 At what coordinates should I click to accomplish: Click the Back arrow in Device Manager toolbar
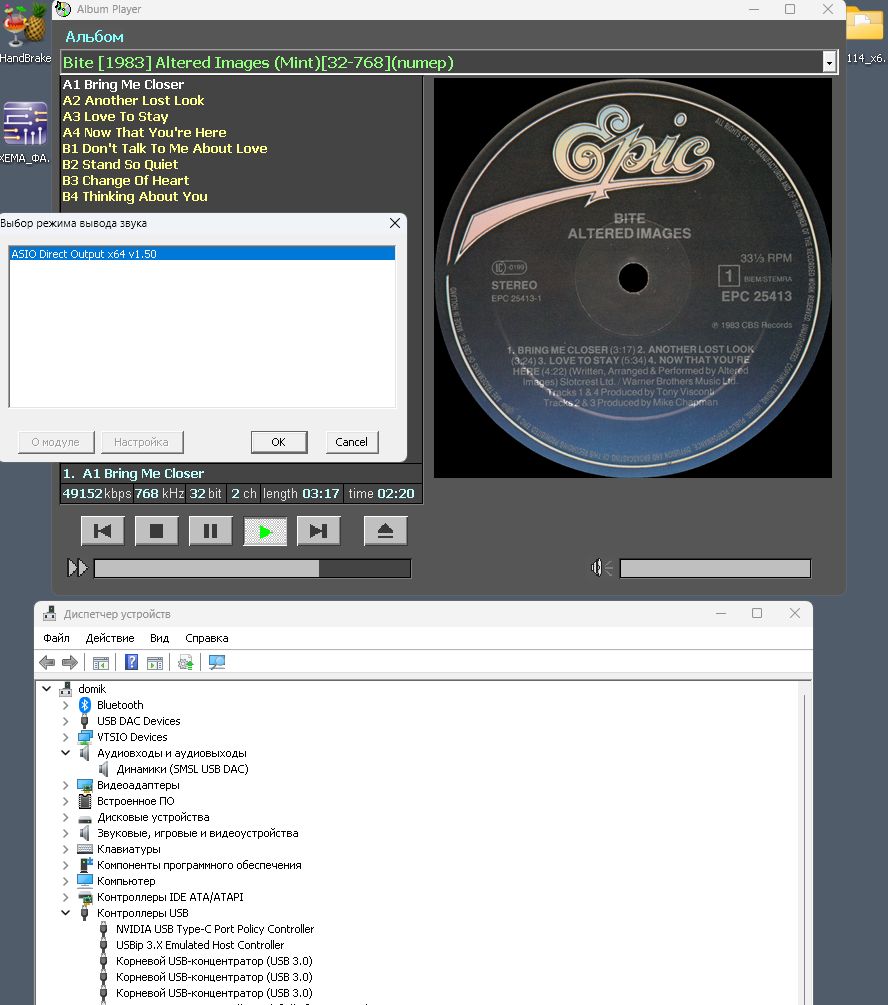(x=47, y=663)
